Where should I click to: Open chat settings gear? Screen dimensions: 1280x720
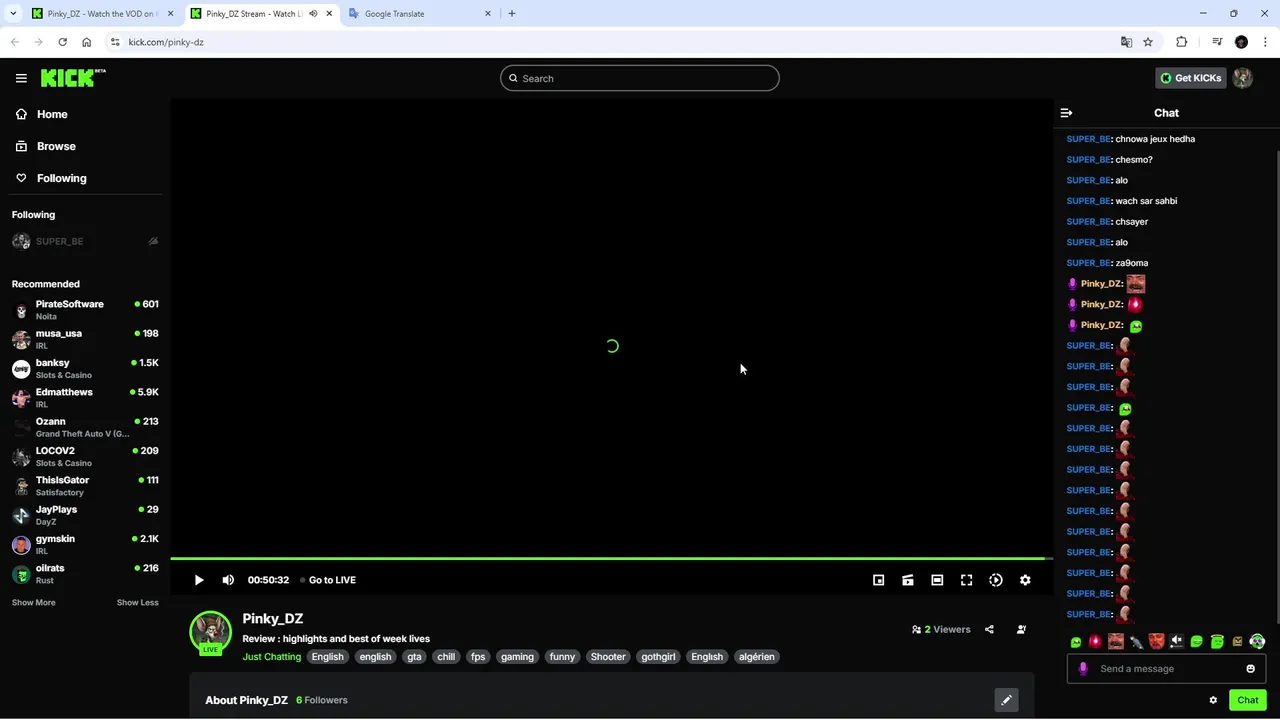pos(1213,700)
